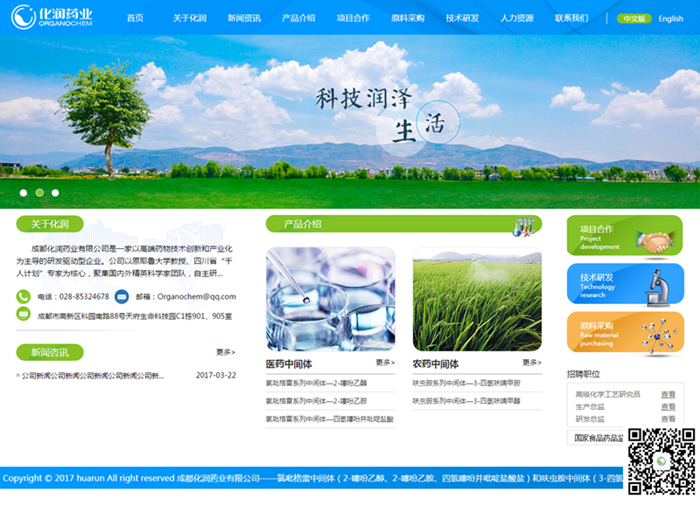The width and height of the screenshot is (700, 505).
Task: Click the handshake icon on 项目合作 banner
Action: (654, 242)
